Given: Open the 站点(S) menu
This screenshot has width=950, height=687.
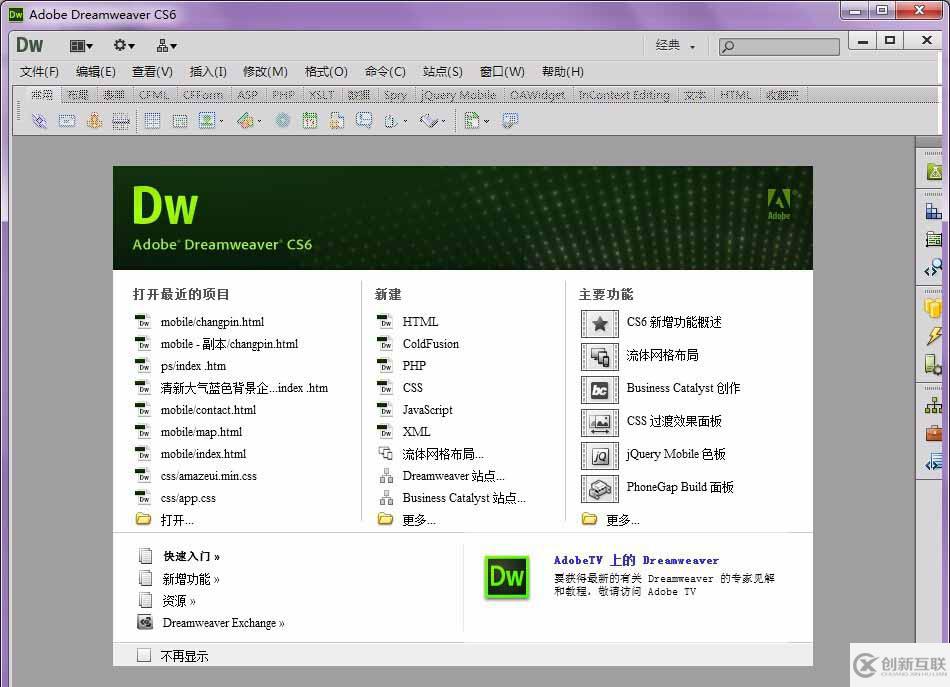Looking at the screenshot, I should [442, 71].
